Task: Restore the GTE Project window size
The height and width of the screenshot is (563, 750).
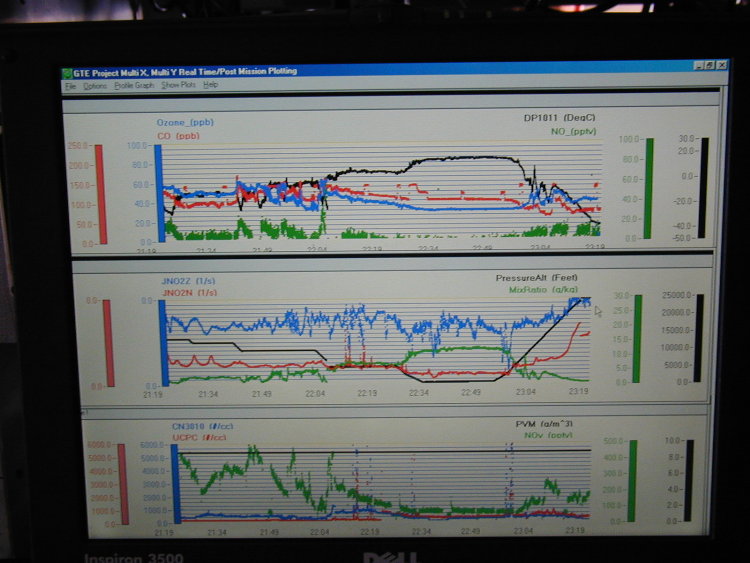Action: point(710,65)
